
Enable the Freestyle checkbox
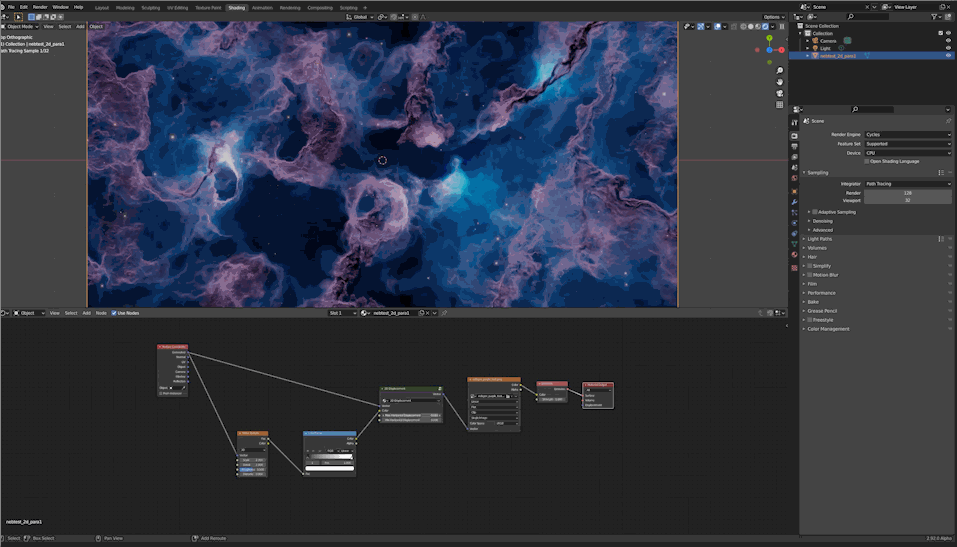pos(810,320)
